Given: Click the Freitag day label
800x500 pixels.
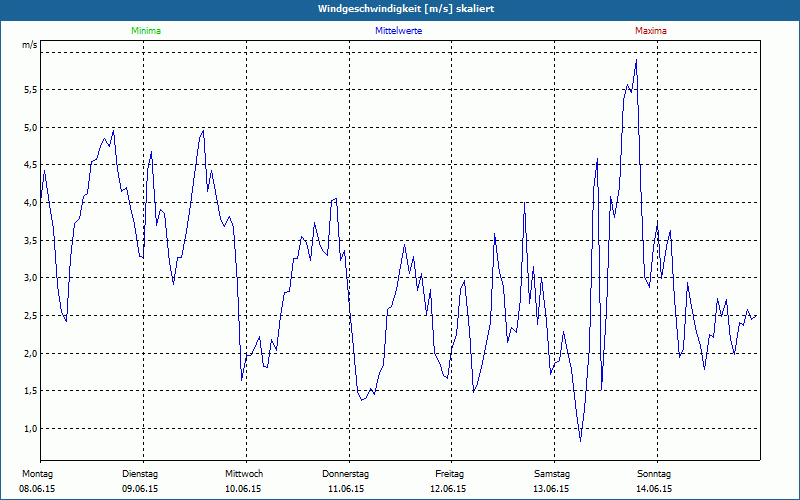Looking at the screenshot, I should pyautogui.click(x=449, y=474).
